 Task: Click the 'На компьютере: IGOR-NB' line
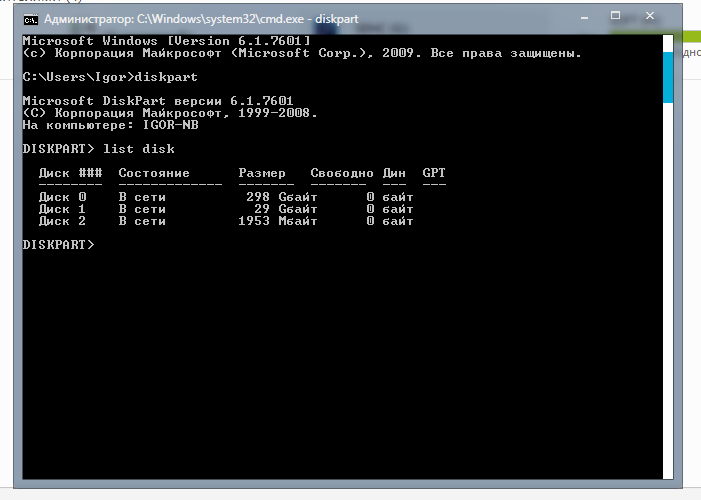pos(110,125)
